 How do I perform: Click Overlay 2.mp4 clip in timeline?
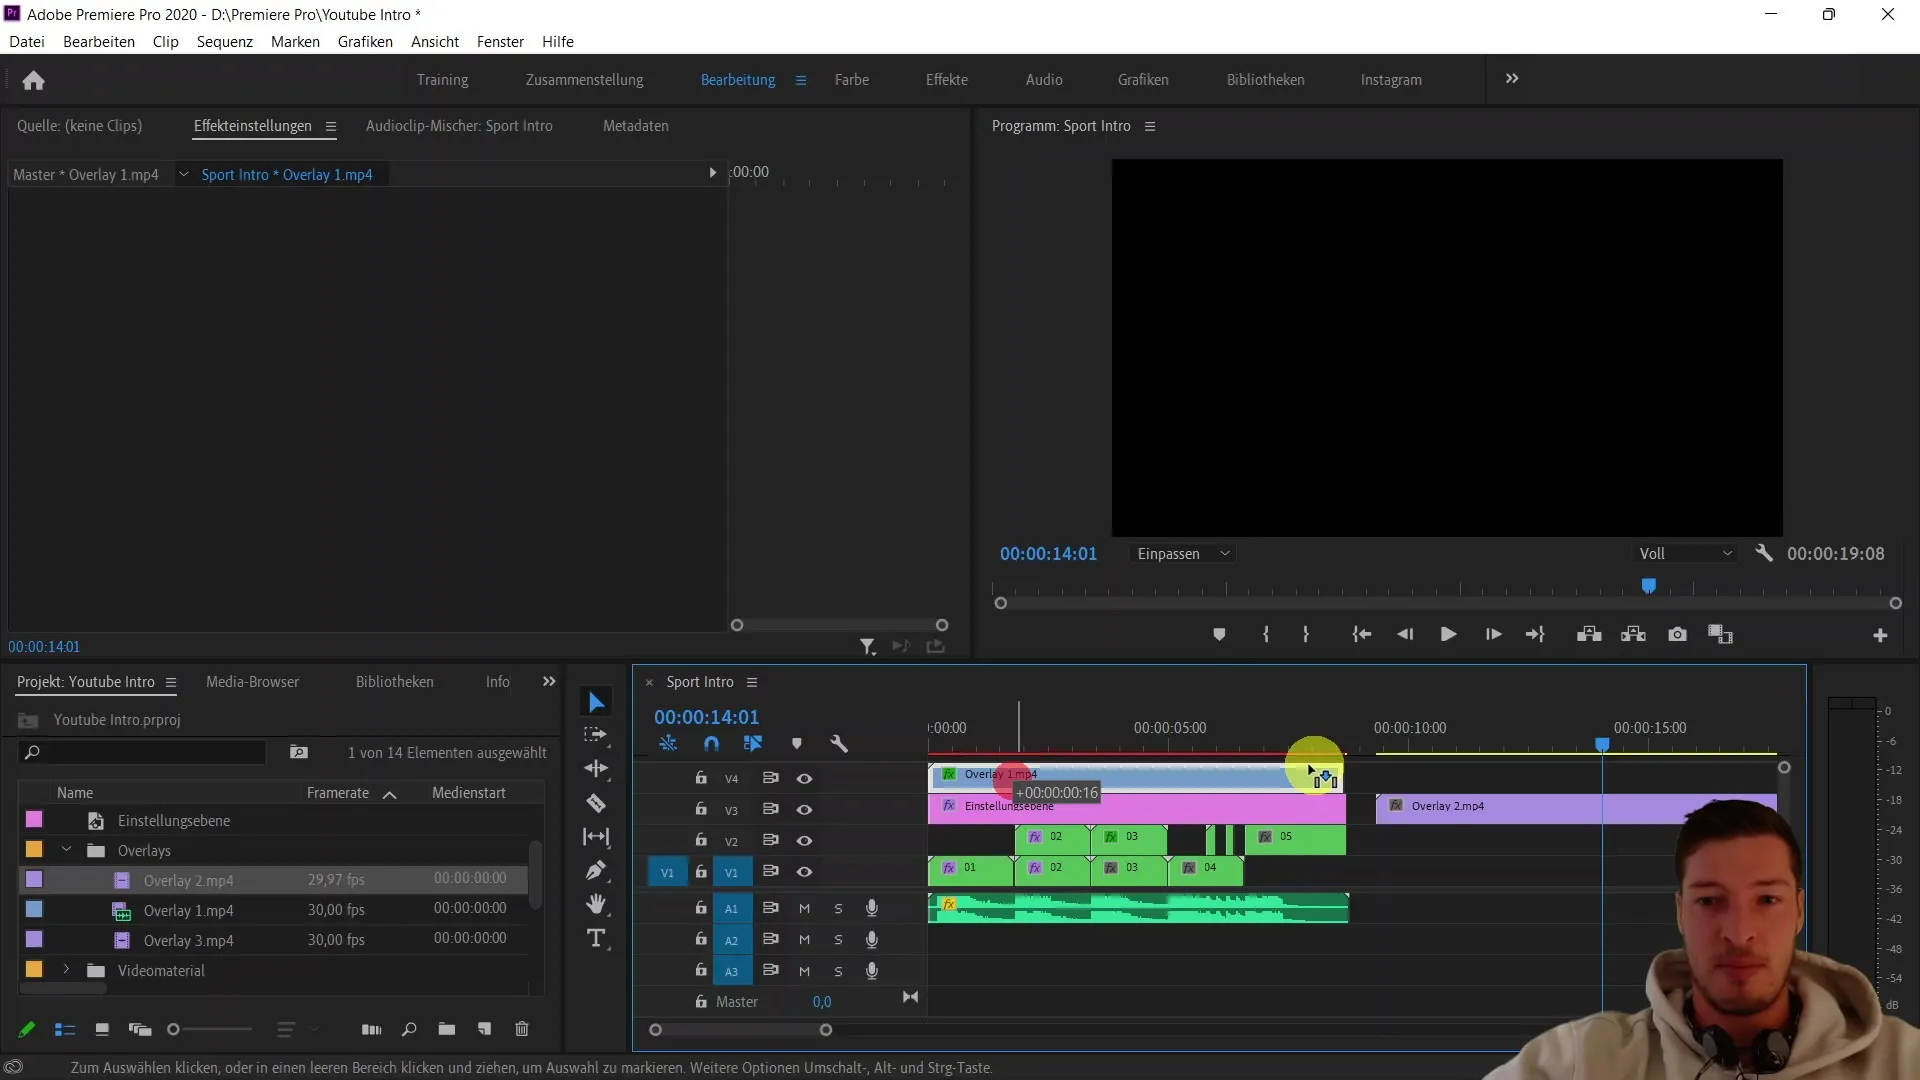1576,808
